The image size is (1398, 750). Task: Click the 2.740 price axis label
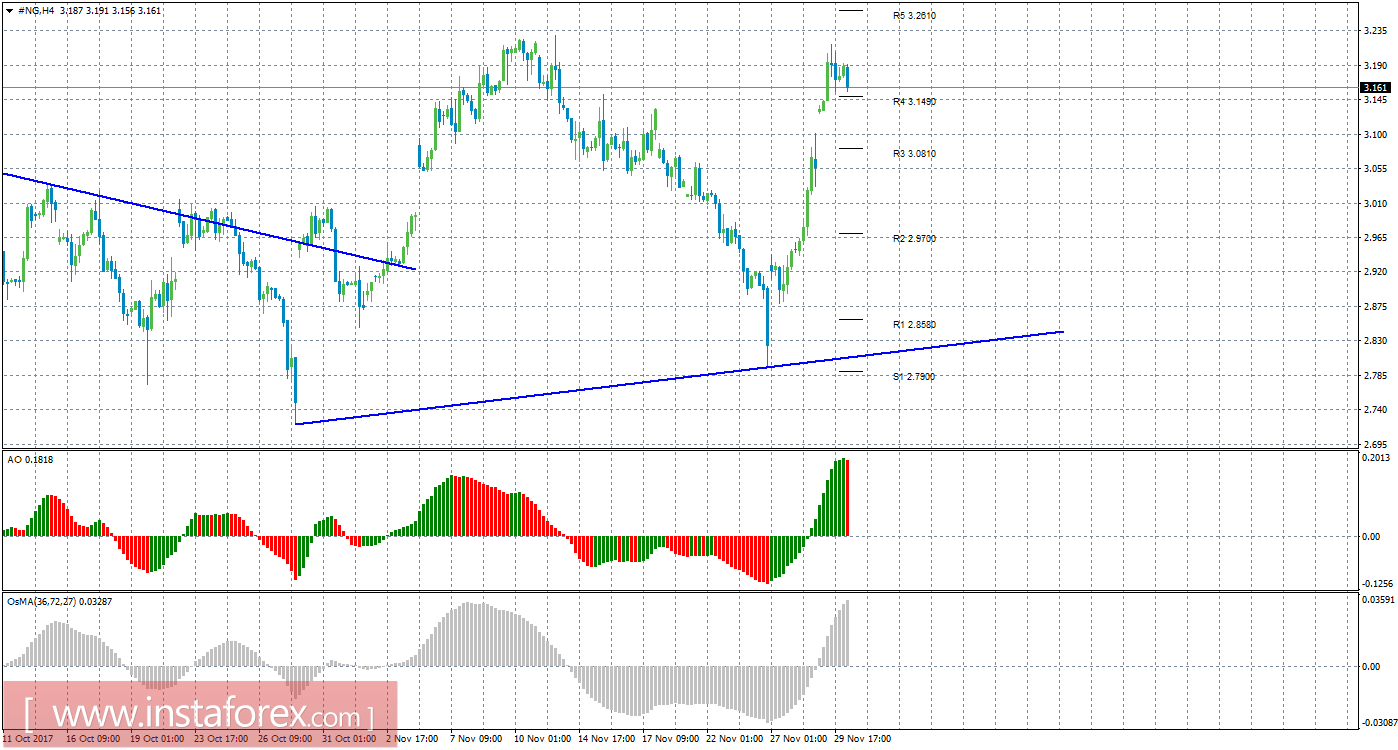1376,410
